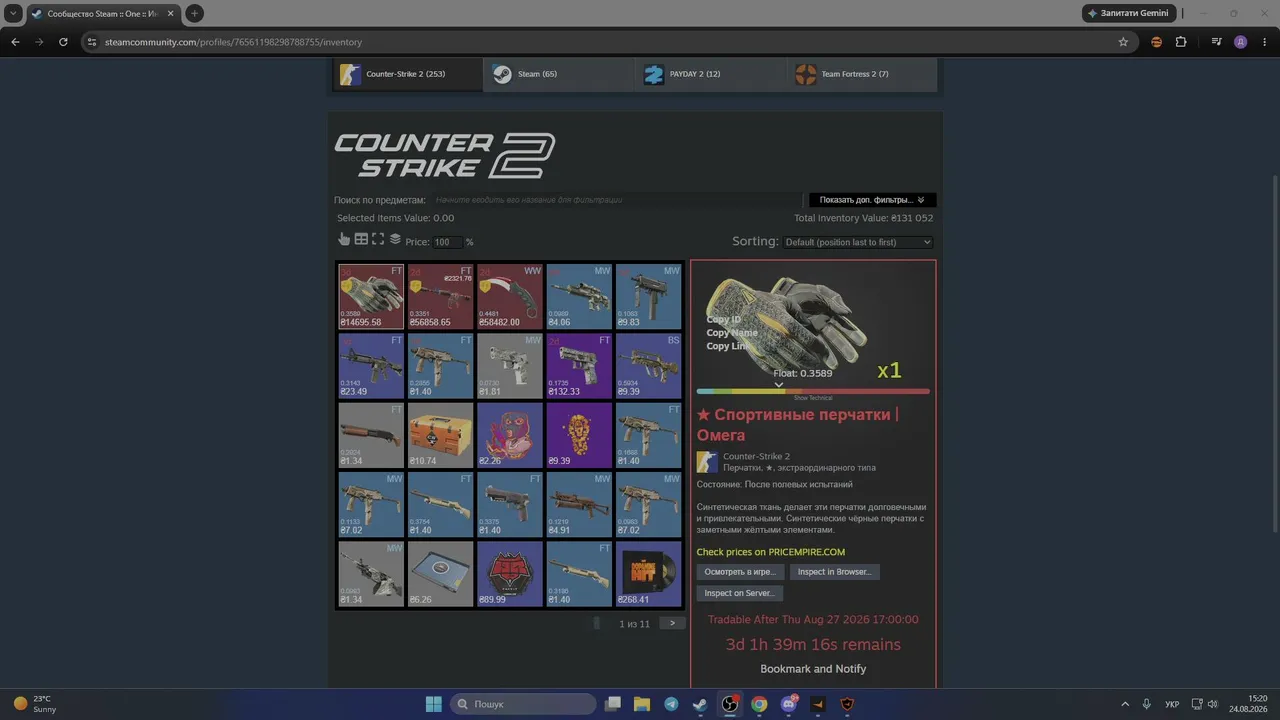Open a new browser tab

point(195,13)
